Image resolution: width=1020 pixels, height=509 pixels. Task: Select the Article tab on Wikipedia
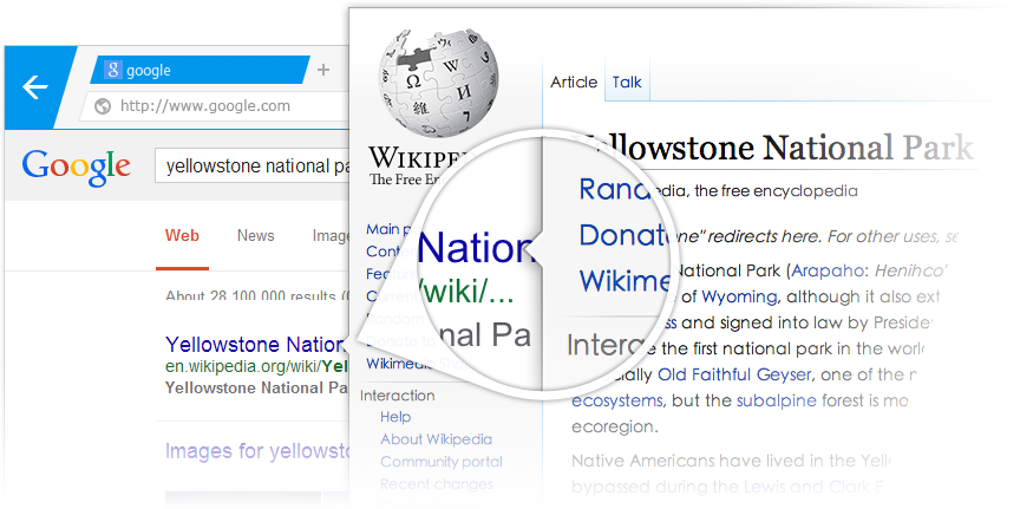pyautogui.click(x=574, y=82)
